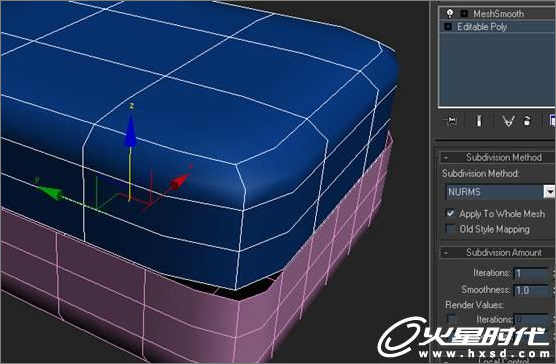This screenshot has height=364, width=556.
Task: Expand the MeshSmooth sub-object box icon
Action: coord(464,14)
